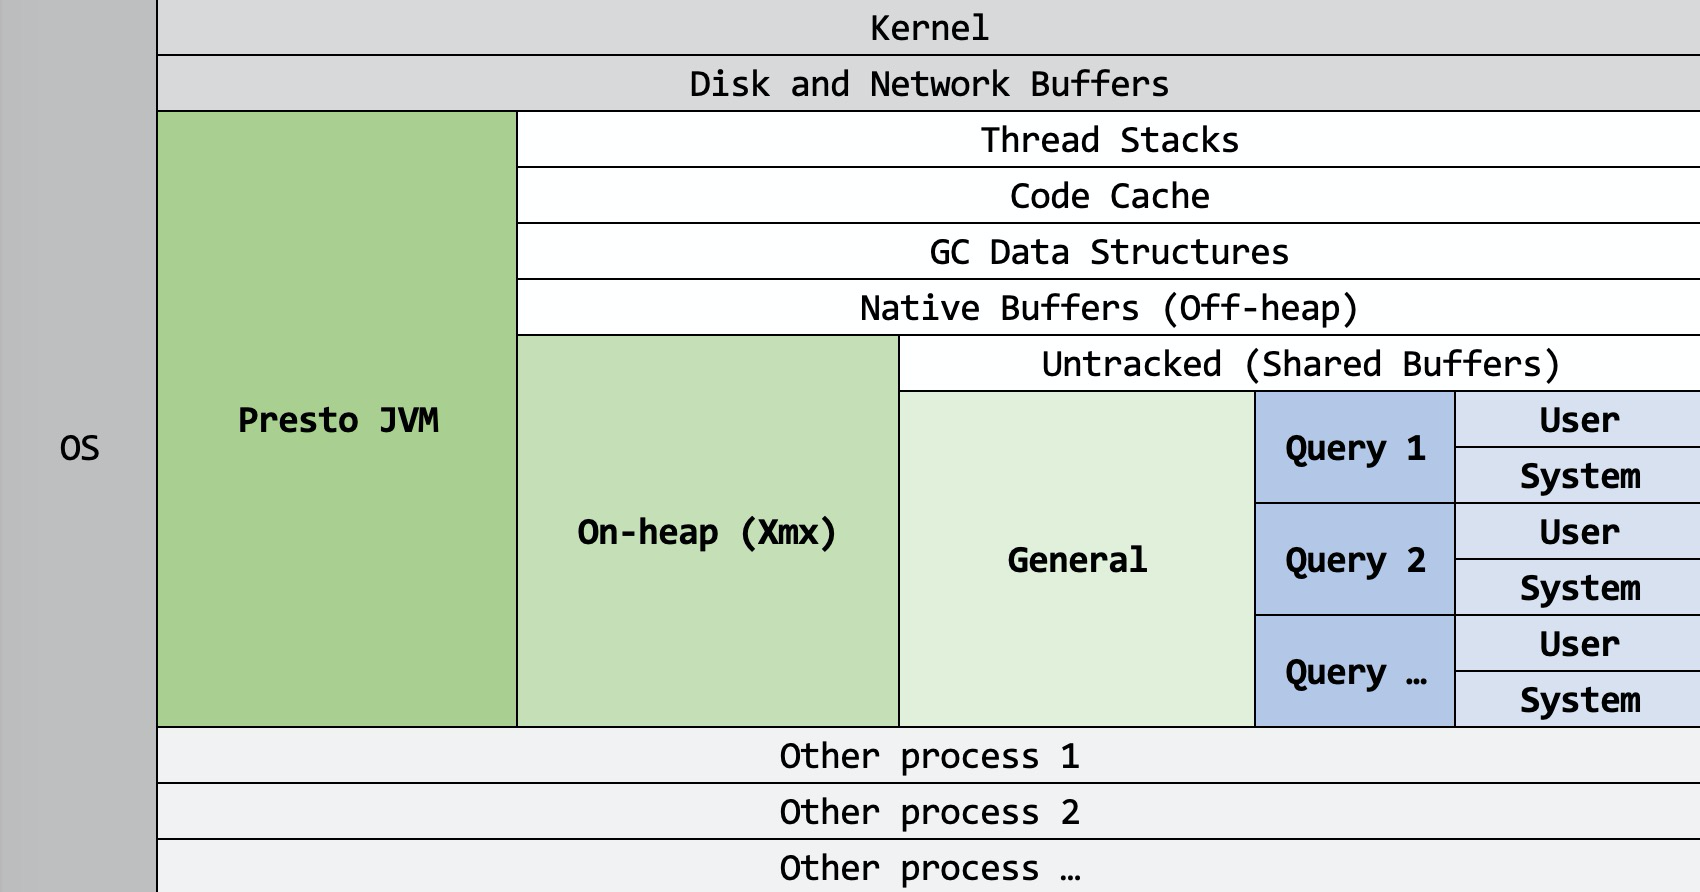
Task: Click the On-heap (Xmx) block
Action: [x=707, y=532]
